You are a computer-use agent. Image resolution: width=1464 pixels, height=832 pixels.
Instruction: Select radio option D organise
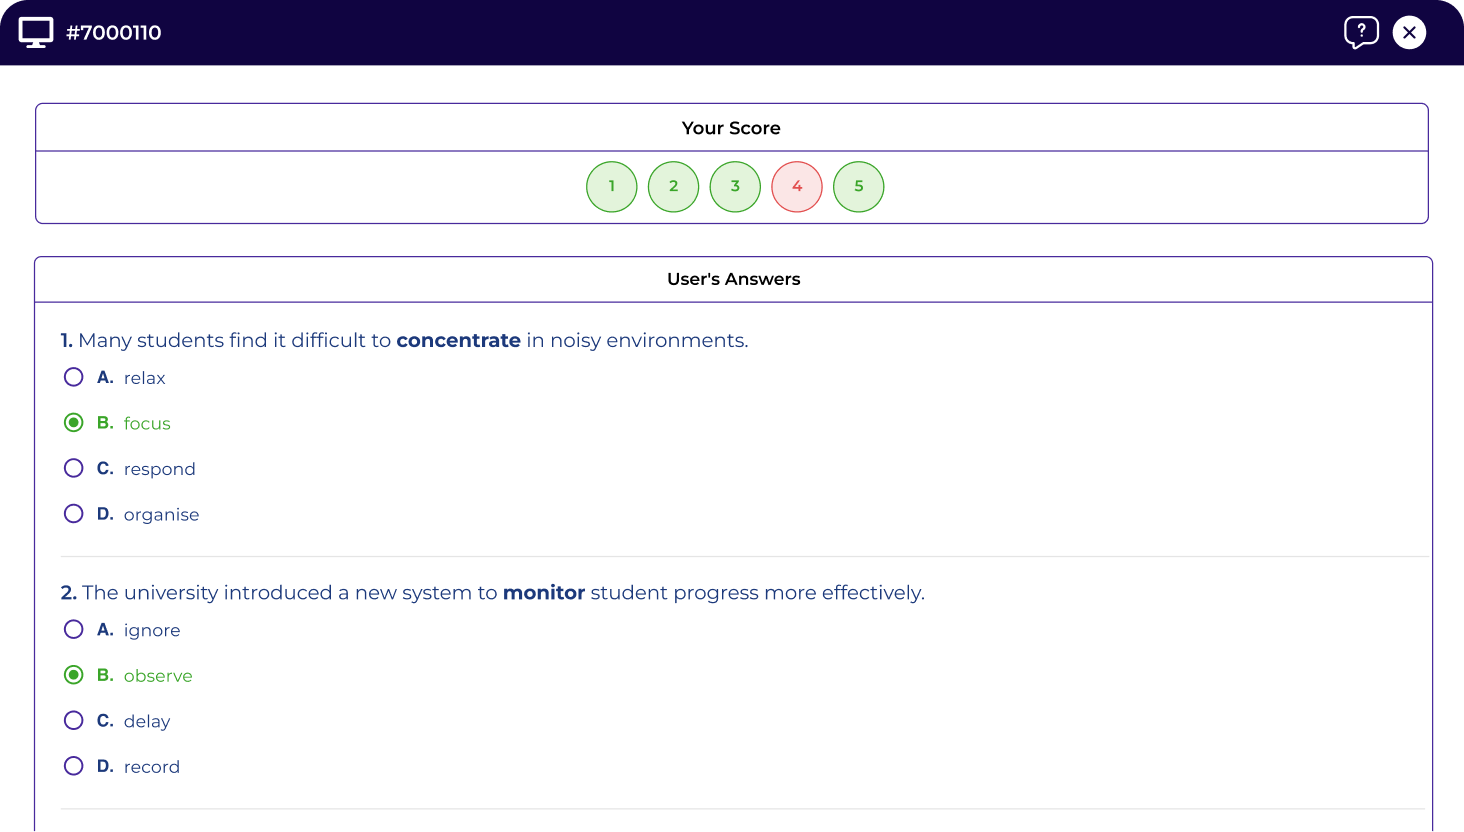[x=74, y=514]
